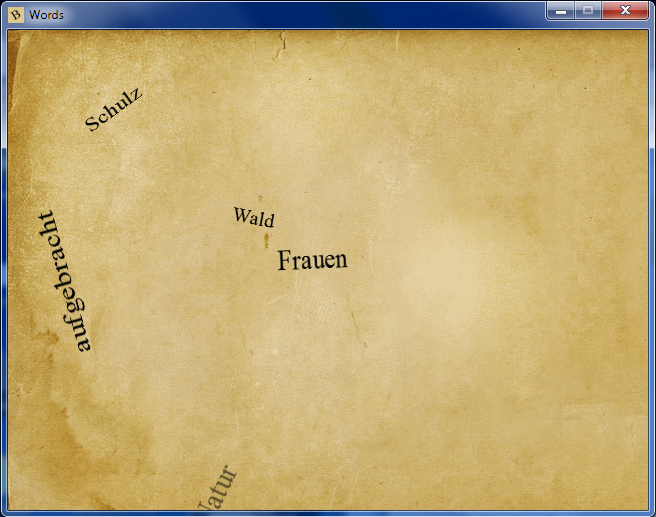Image resolution: width=656 pixels, height=517 pixels.
Task: Click the capital "F" of Frauen
Action: pyautogui.click(x=286, y=261)
